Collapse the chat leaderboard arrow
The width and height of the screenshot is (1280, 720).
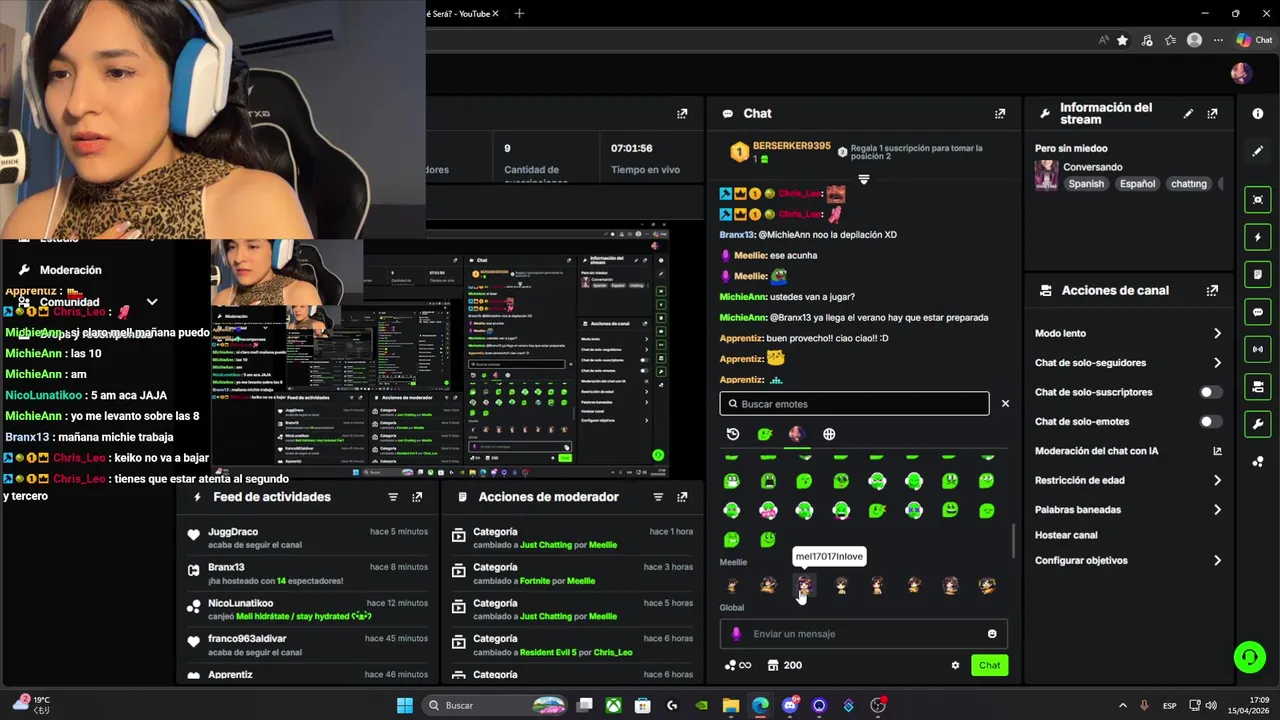click(864, 180)
